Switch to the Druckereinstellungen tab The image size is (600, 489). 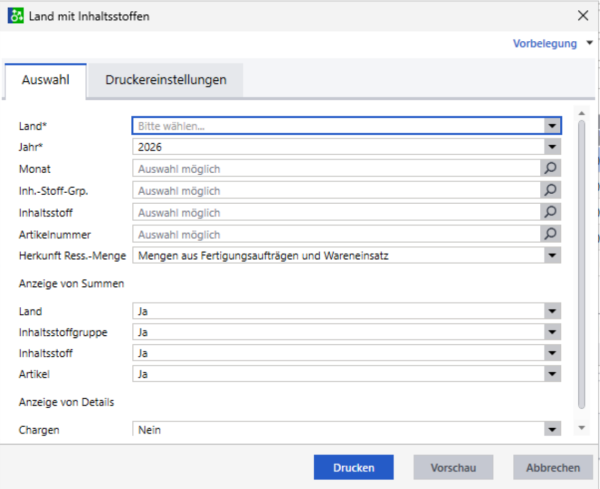click(x=166, y=80)
